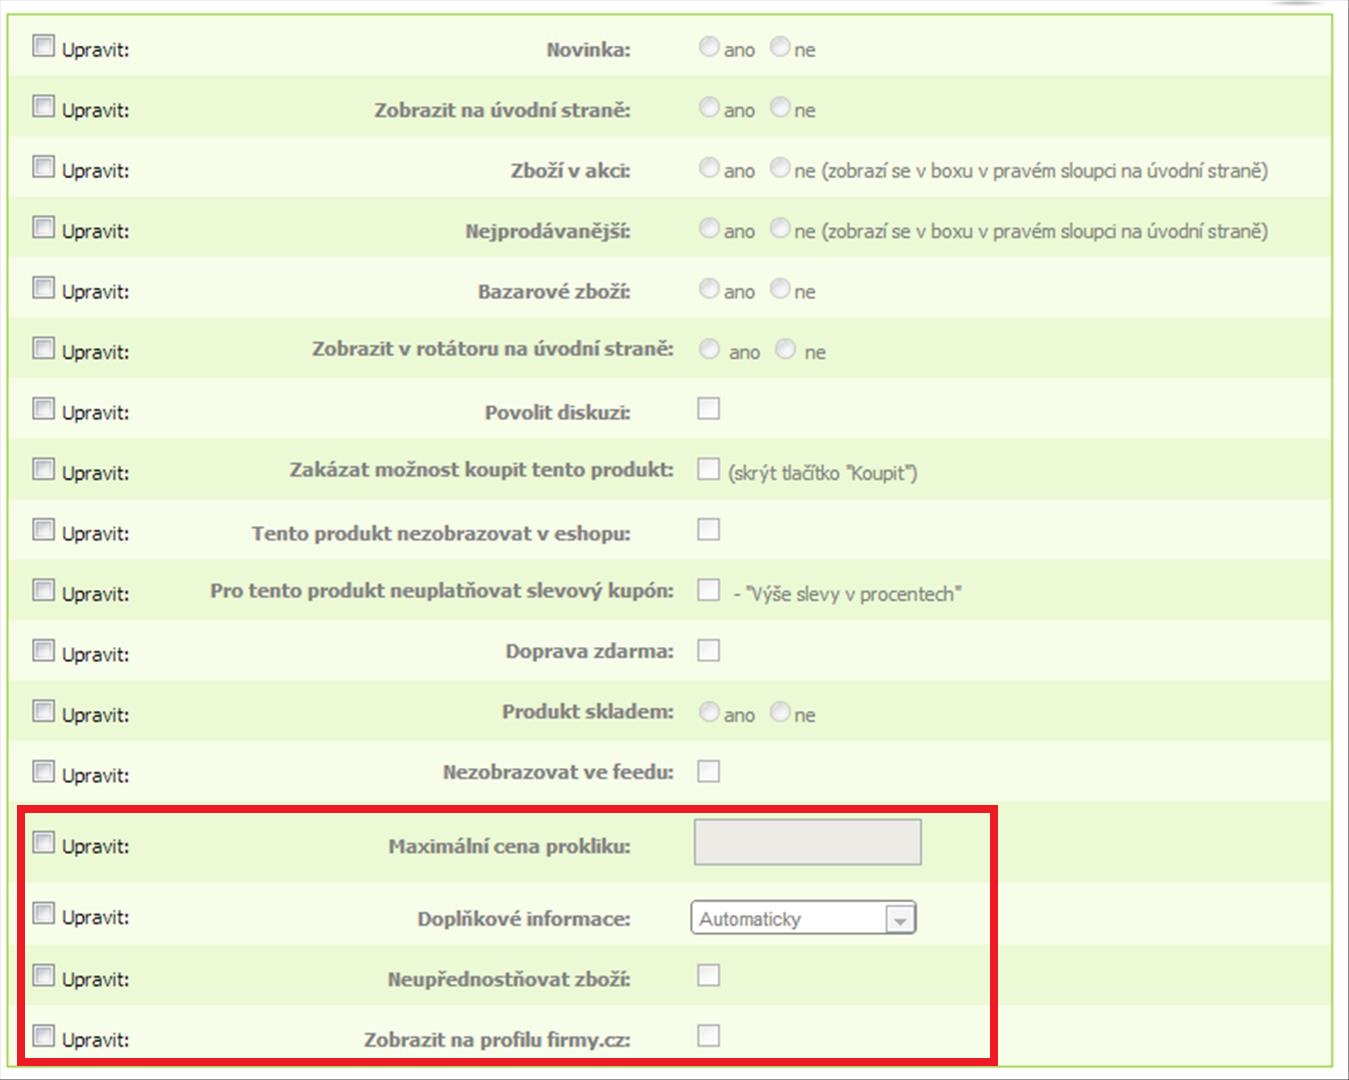Choose 'ano' for Zobrazit na úvodní straně
Viewport: 1349px width, 1080px height.
pyautogui.click(x=709, y=107)
